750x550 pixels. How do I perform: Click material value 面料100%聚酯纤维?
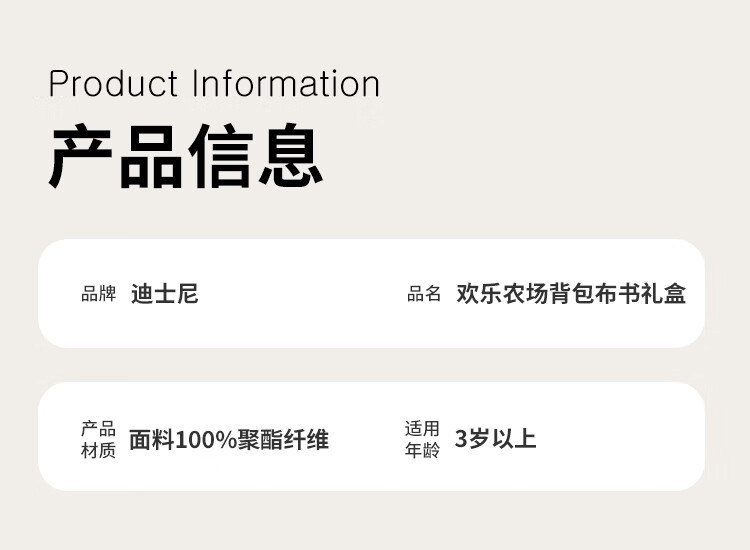click(x=229, y=439)
